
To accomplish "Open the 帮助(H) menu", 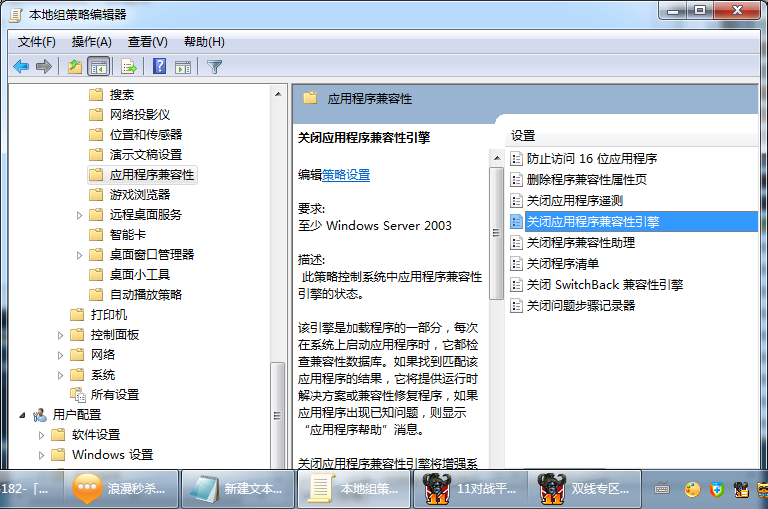I will tap(204, 42).
